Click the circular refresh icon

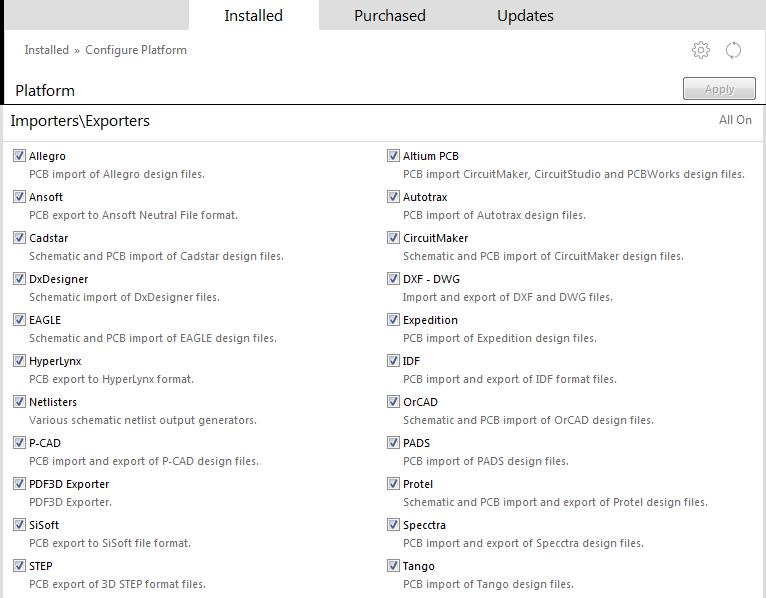[x=733, y=50]
